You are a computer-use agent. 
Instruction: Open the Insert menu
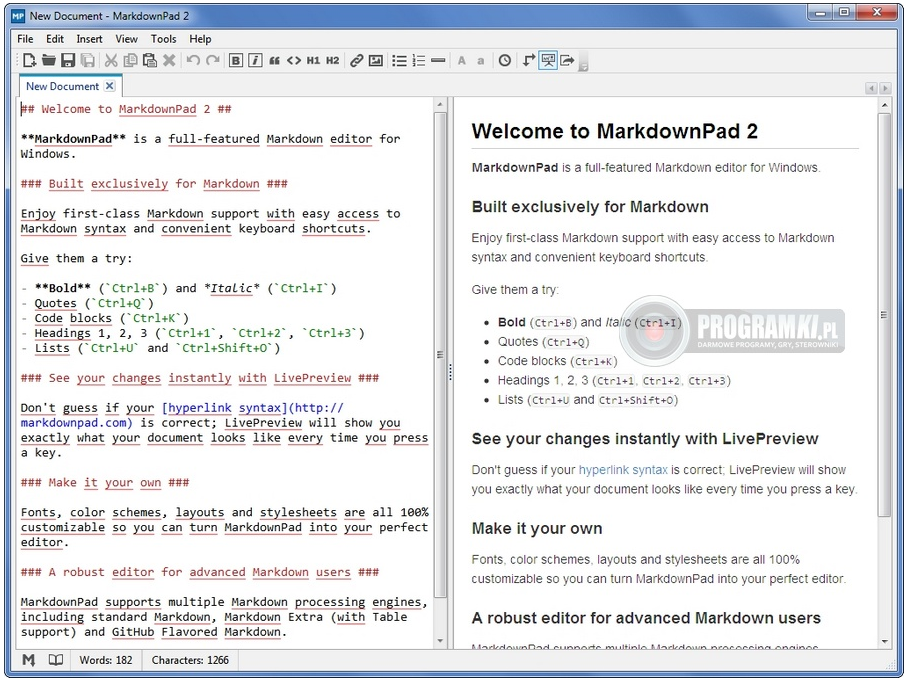pos(89,39)
